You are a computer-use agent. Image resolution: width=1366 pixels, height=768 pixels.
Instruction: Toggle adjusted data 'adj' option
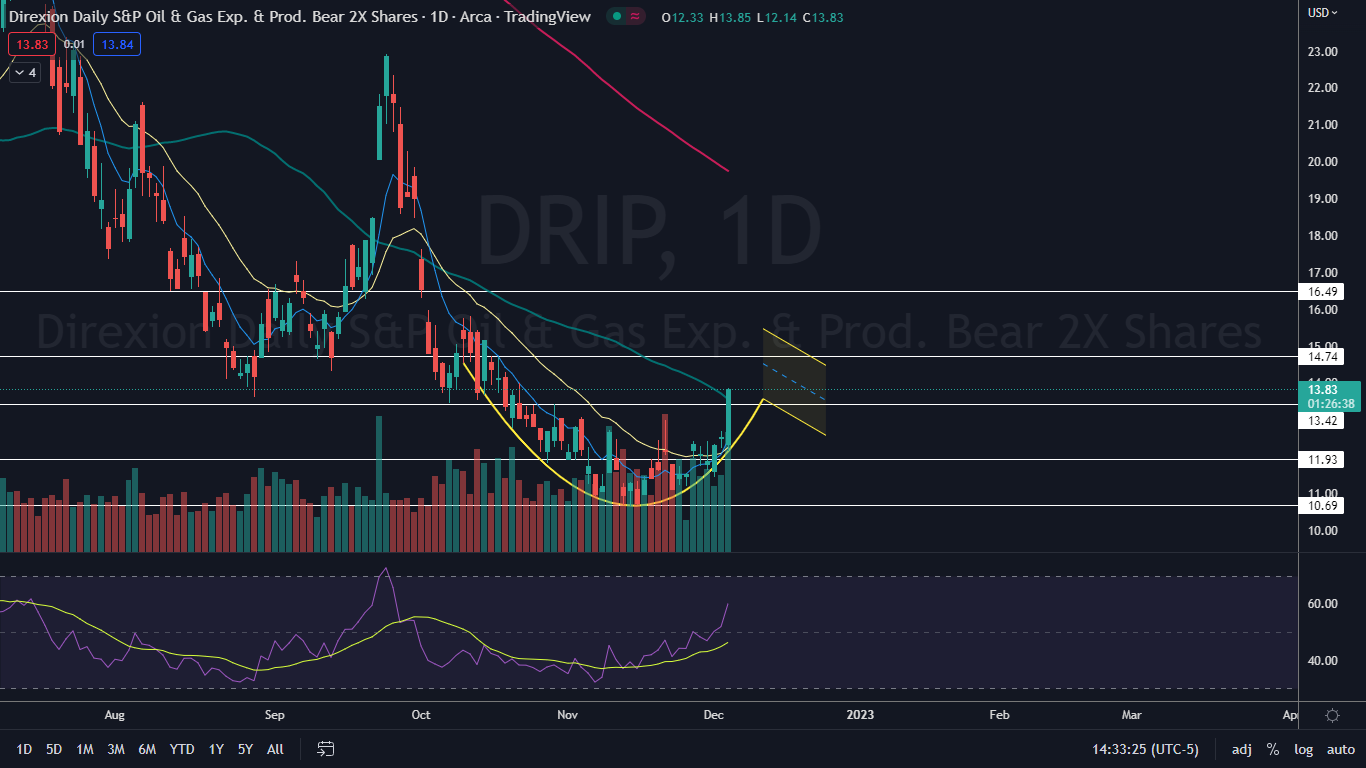1242,749
